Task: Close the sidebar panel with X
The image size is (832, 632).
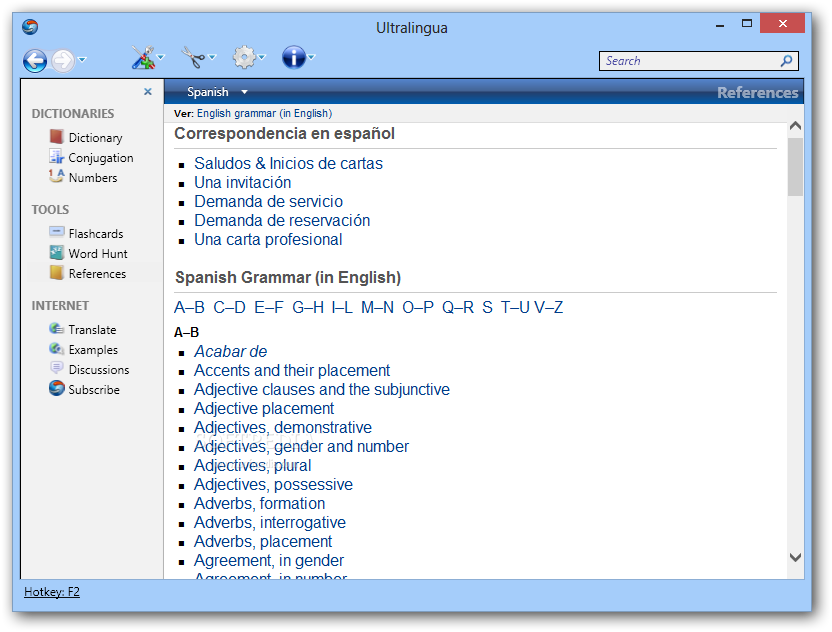Action: coord(148,92)
